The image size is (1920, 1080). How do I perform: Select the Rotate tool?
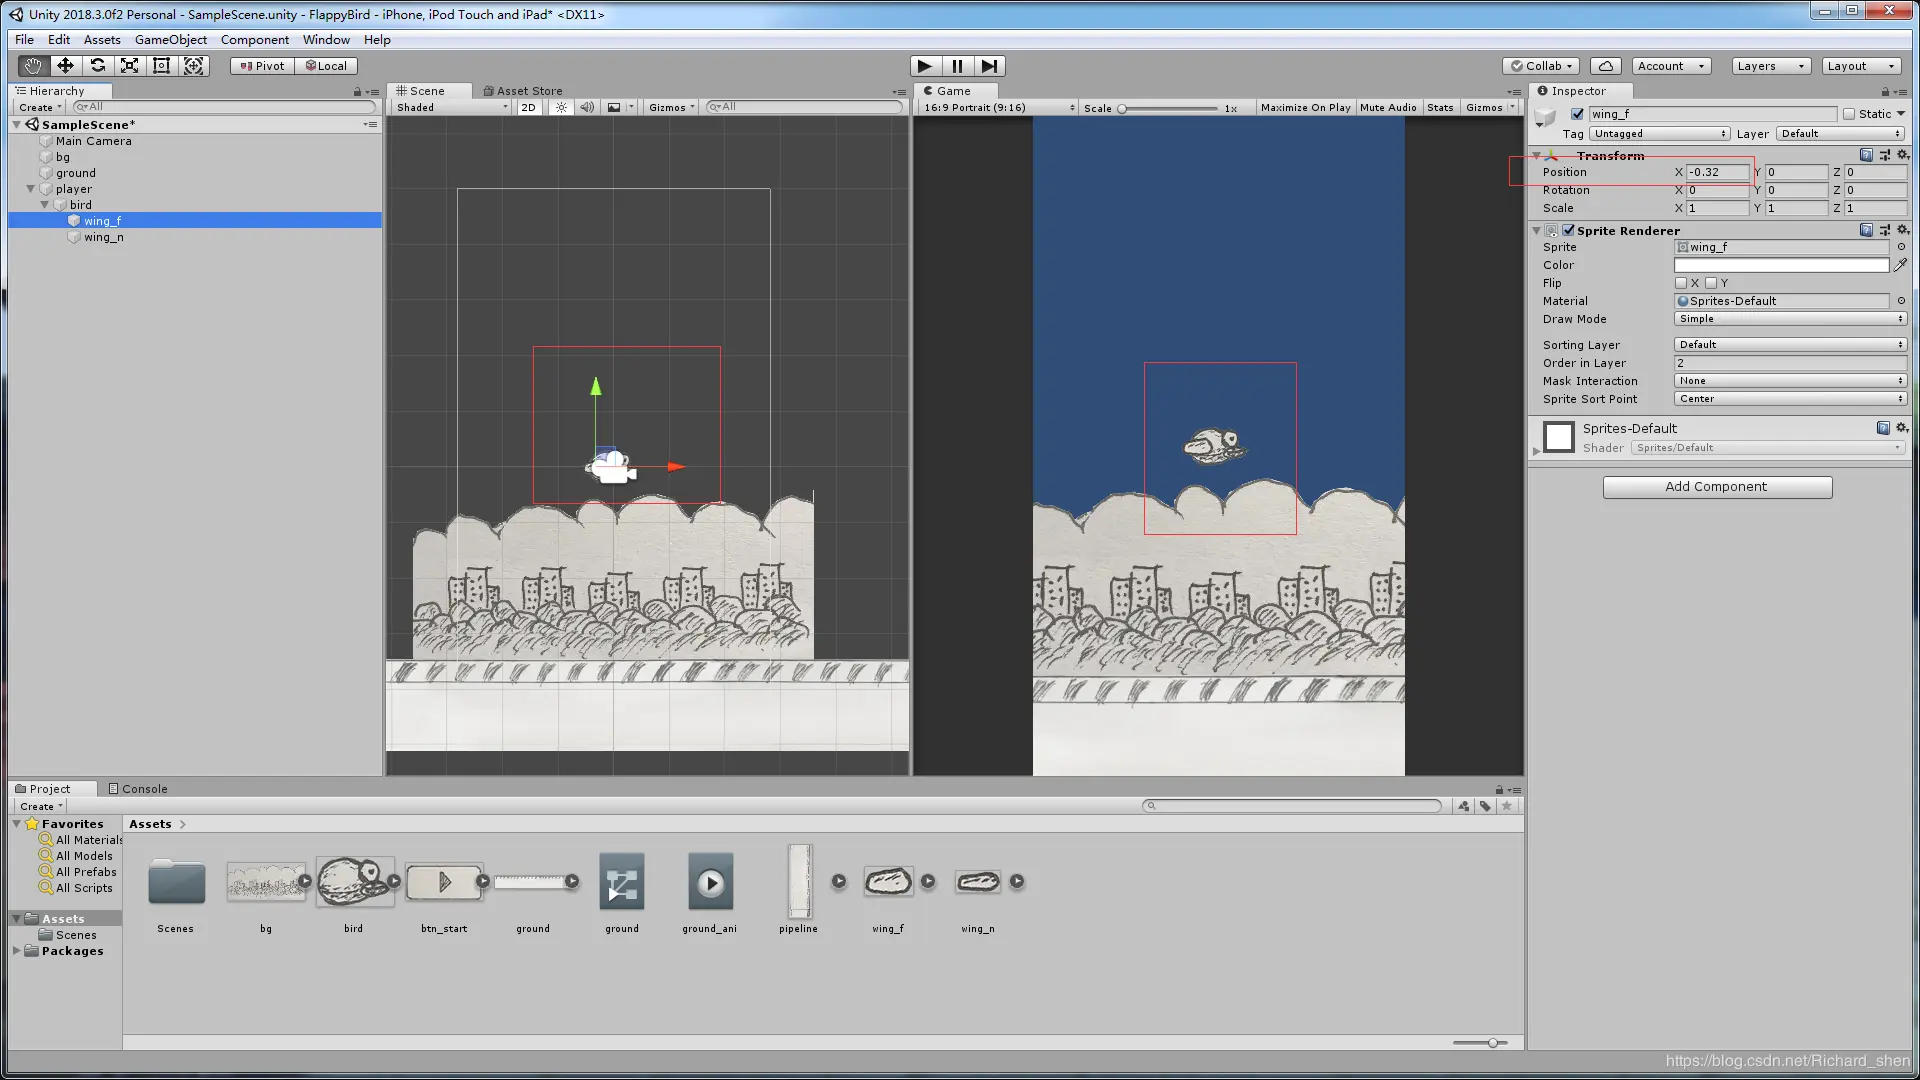(x=97, y=66)
